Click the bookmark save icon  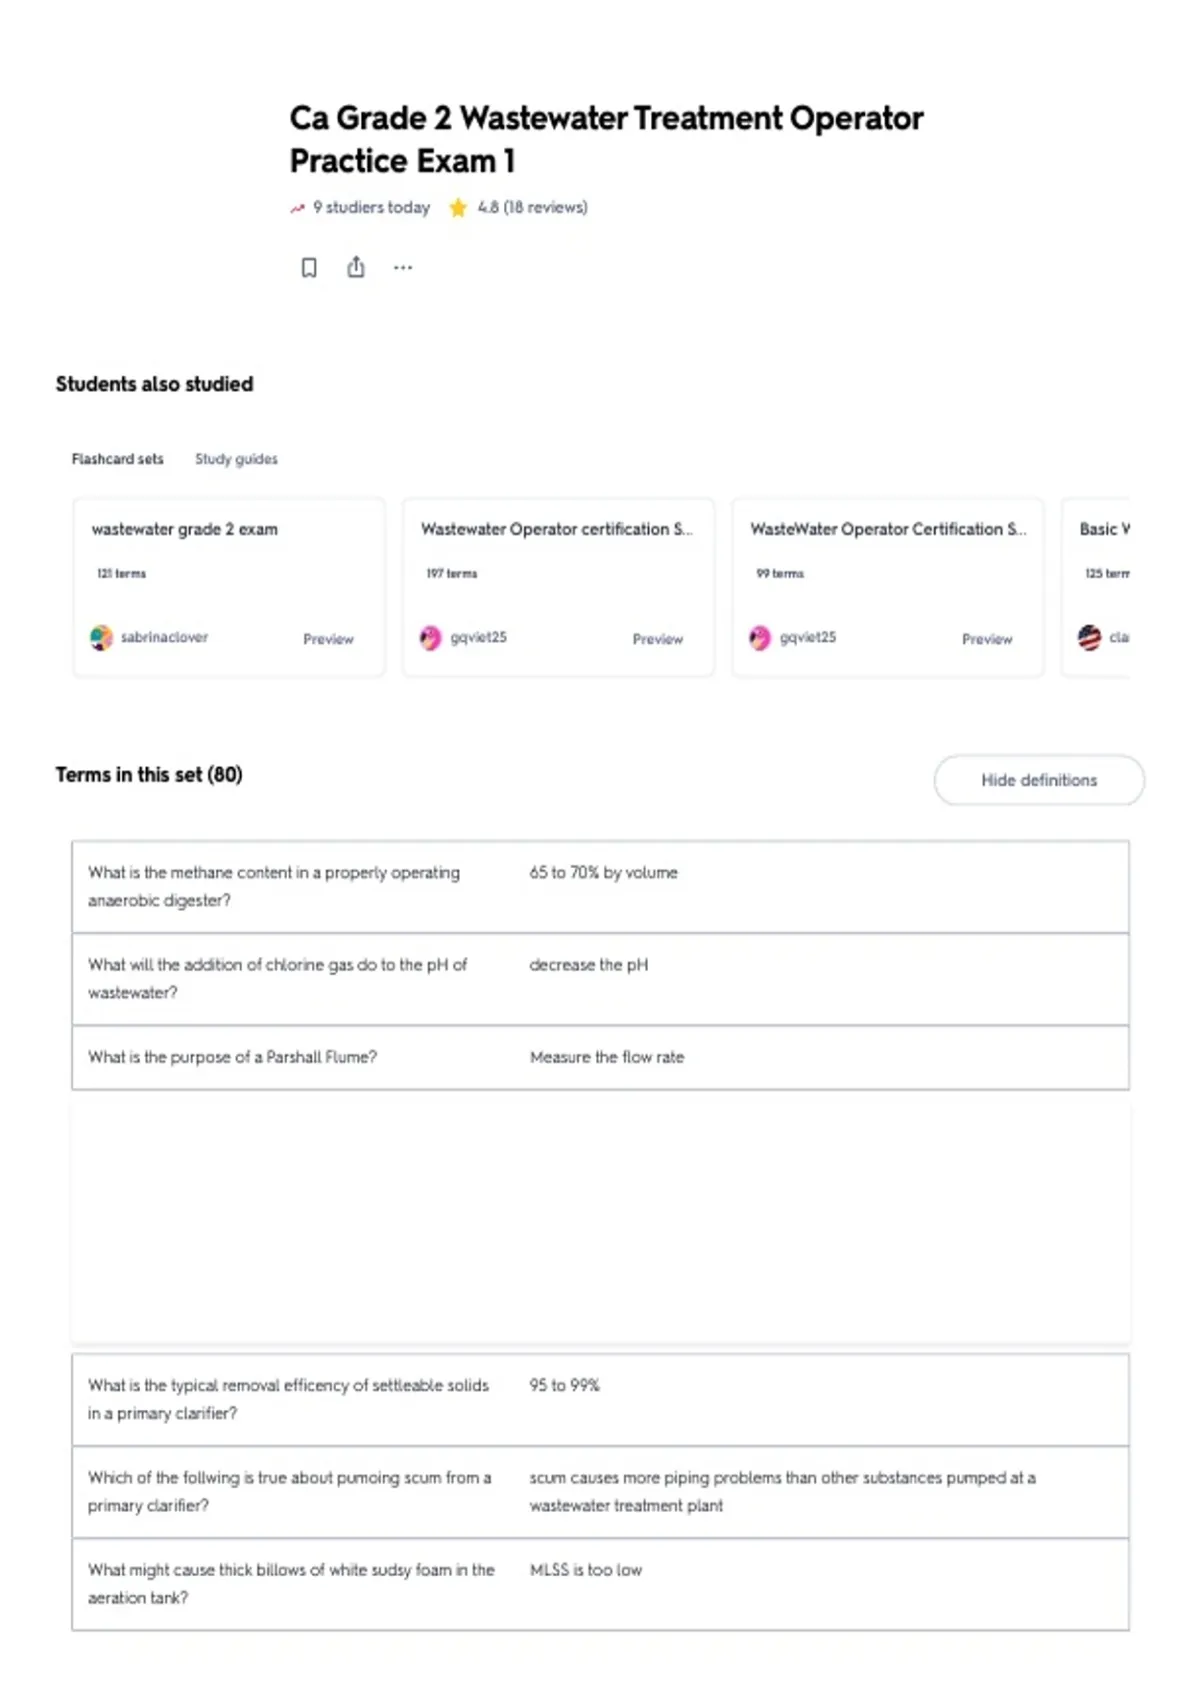309,268
